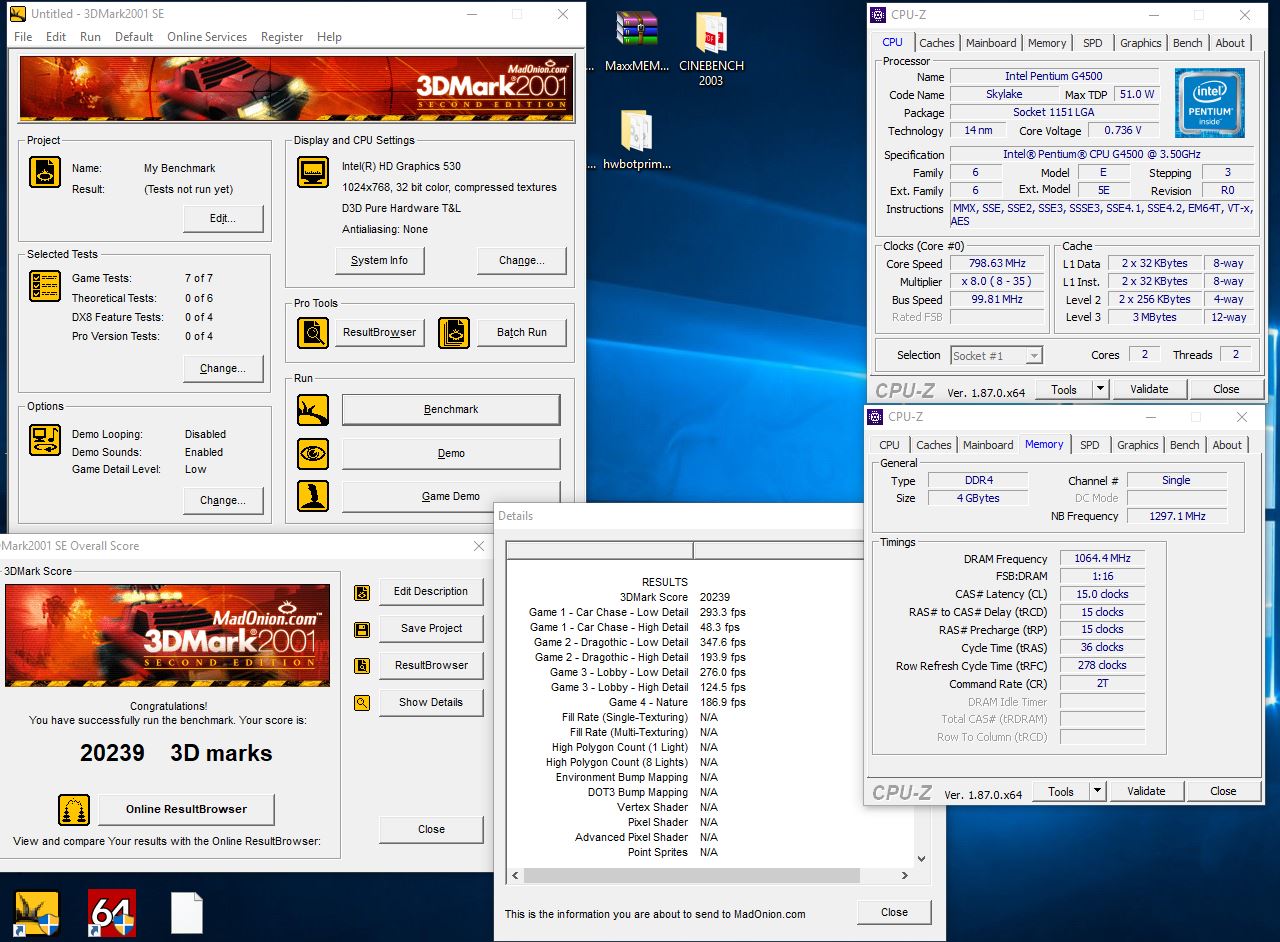Click the Selected Tests checklist icon
This screenshot has width=1280, height=942.
(44, 286)
